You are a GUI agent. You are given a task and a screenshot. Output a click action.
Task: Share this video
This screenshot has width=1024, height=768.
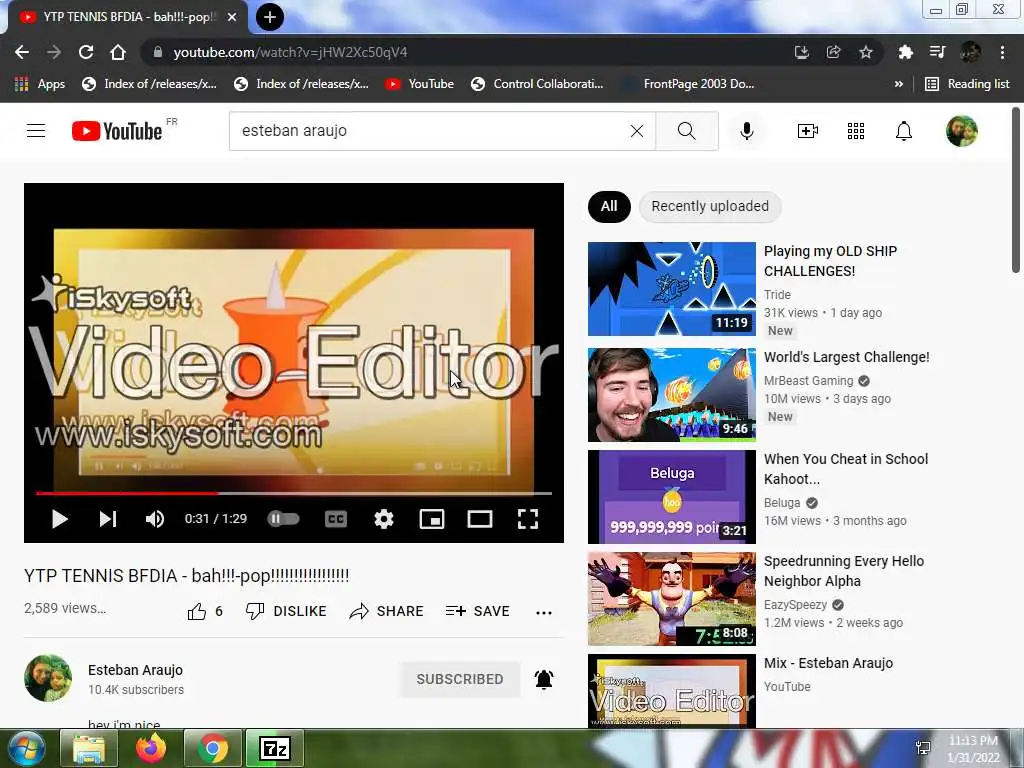click(x=387, y=611)
